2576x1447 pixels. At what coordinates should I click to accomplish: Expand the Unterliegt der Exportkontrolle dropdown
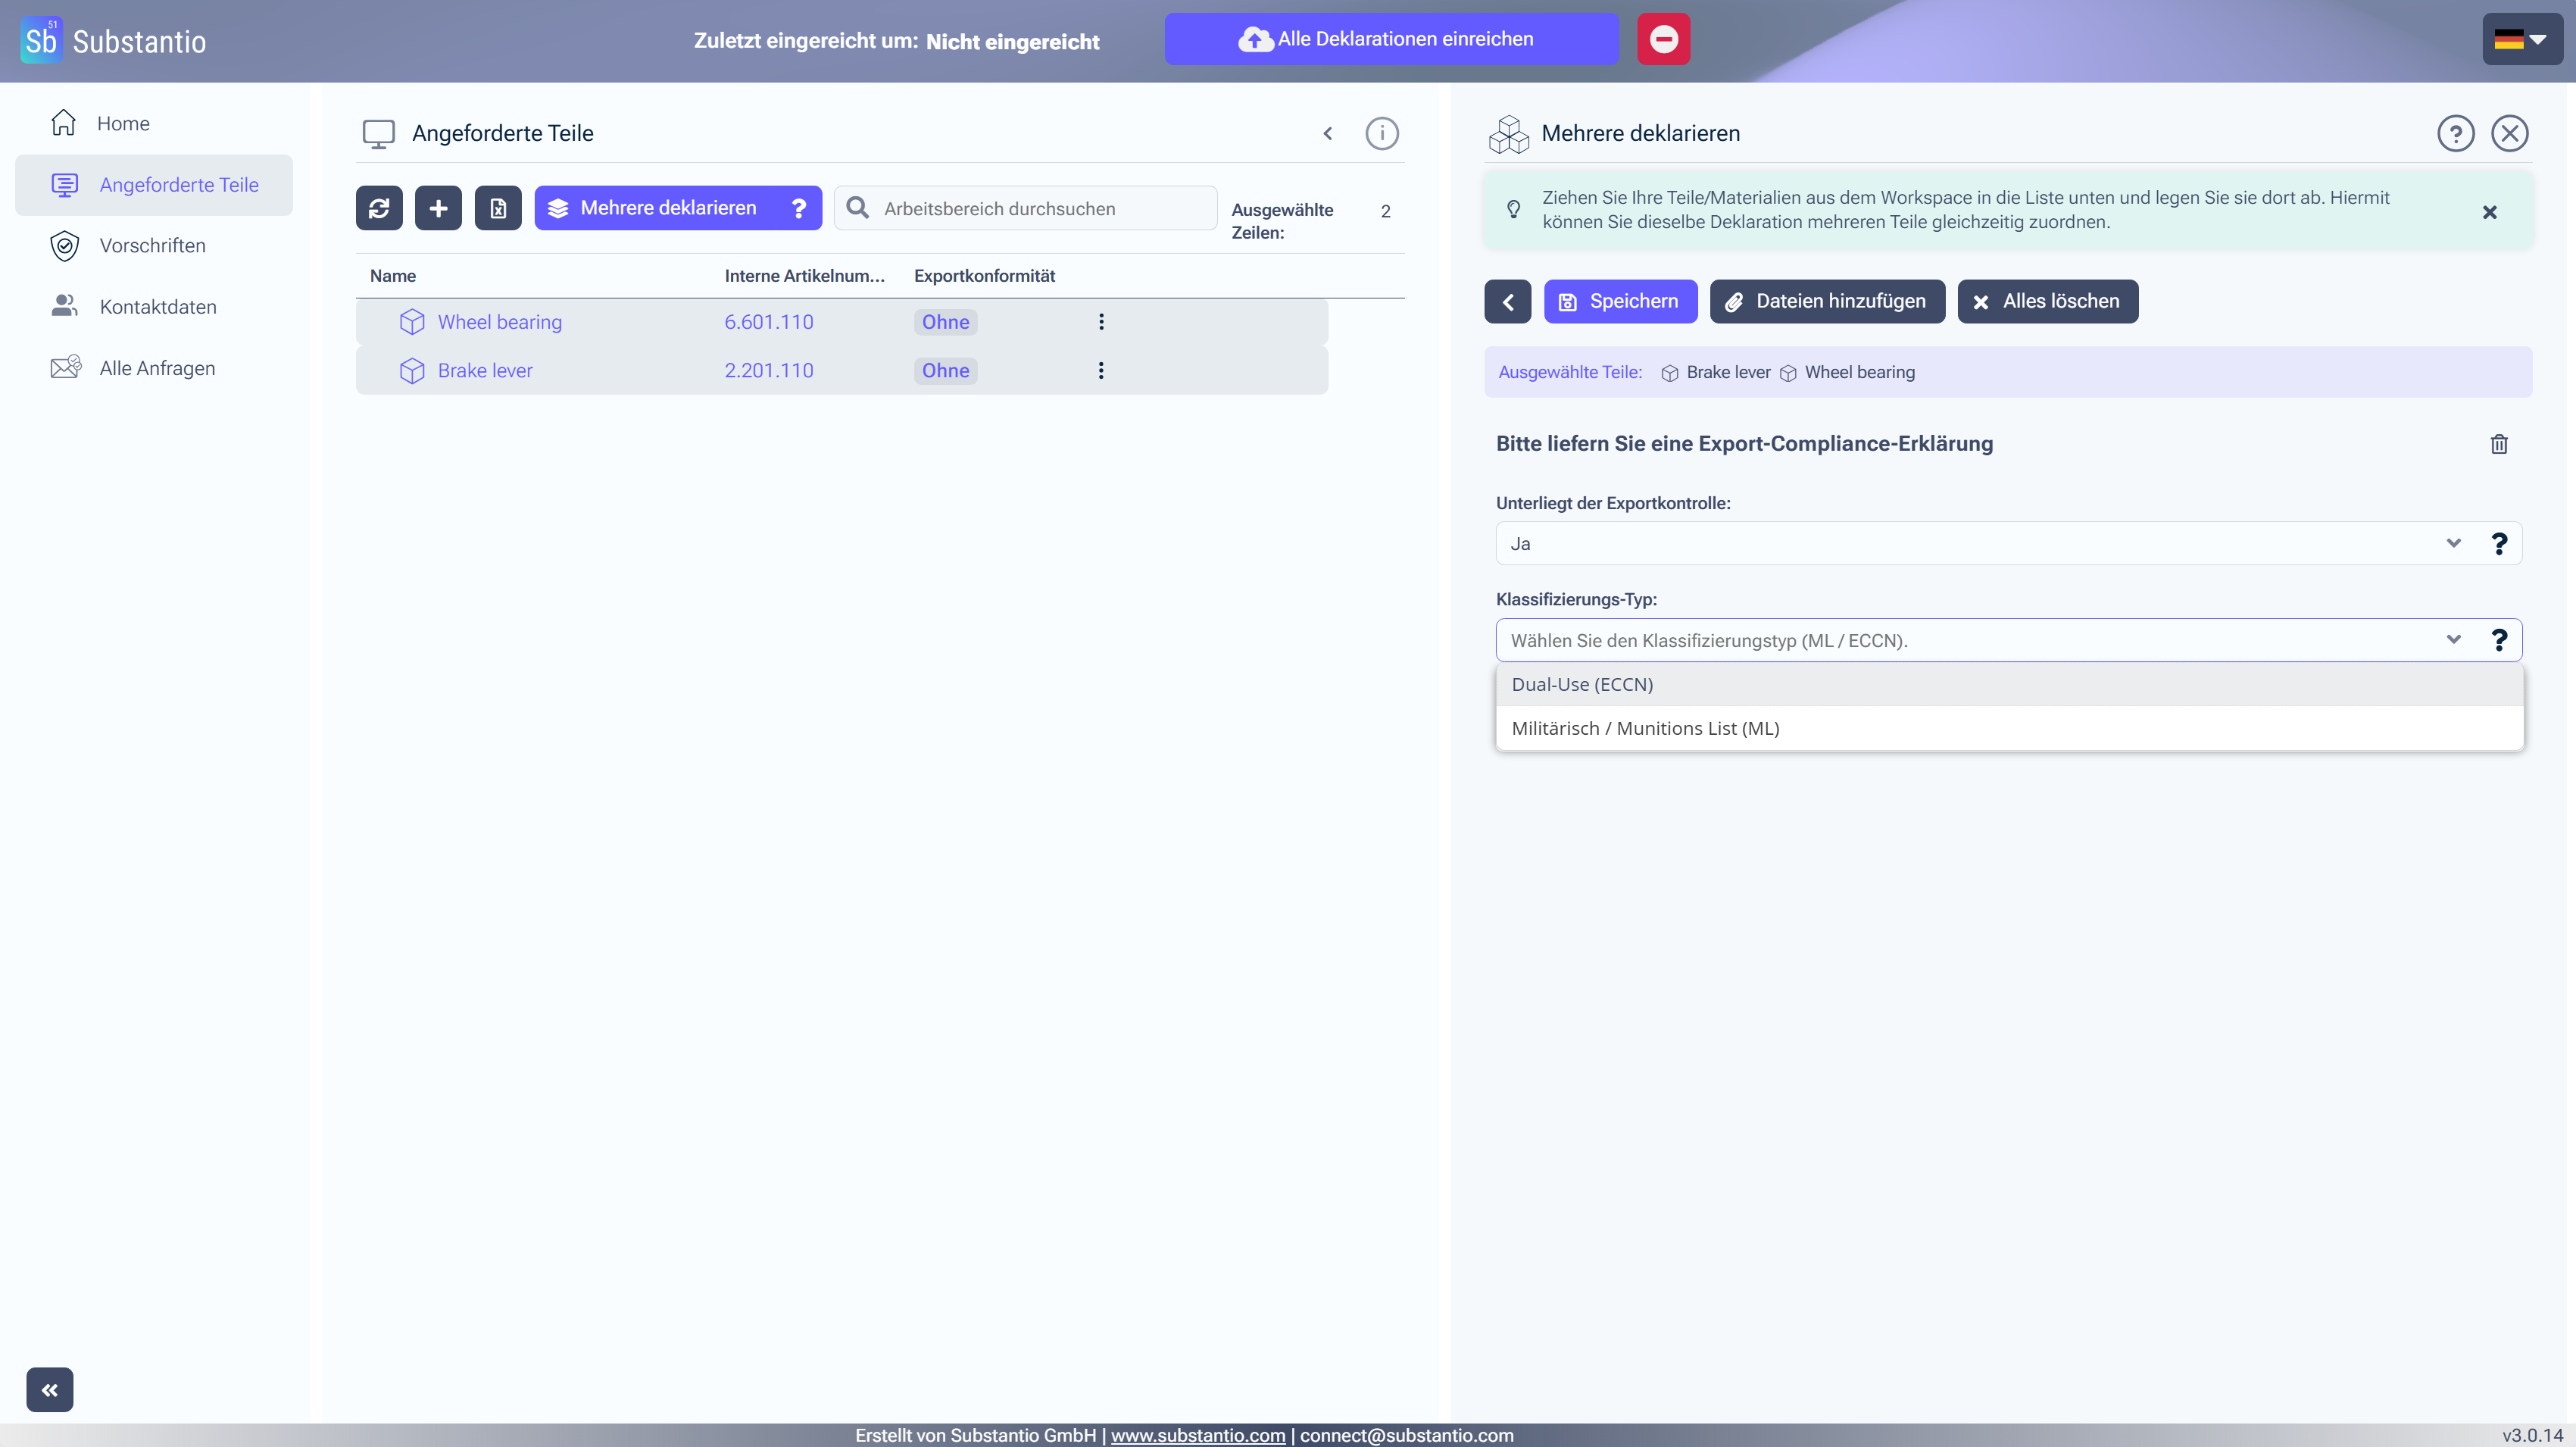[x=2452, y=543]
